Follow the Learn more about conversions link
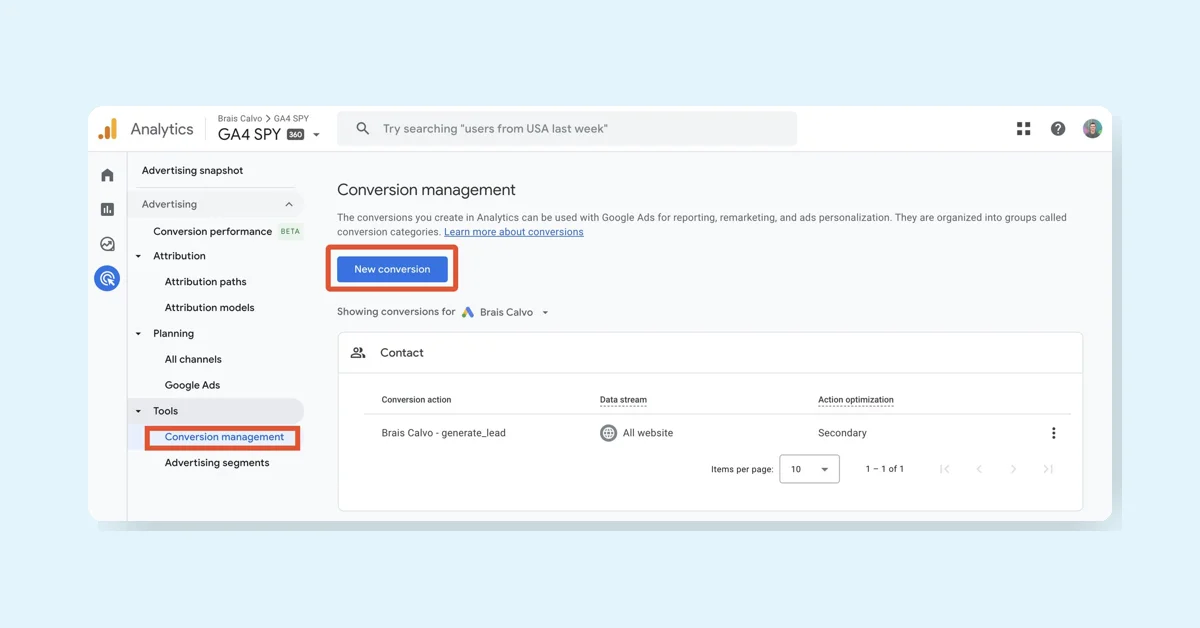The height and width of the screenshot is (628, 1200). click(514, 232)
